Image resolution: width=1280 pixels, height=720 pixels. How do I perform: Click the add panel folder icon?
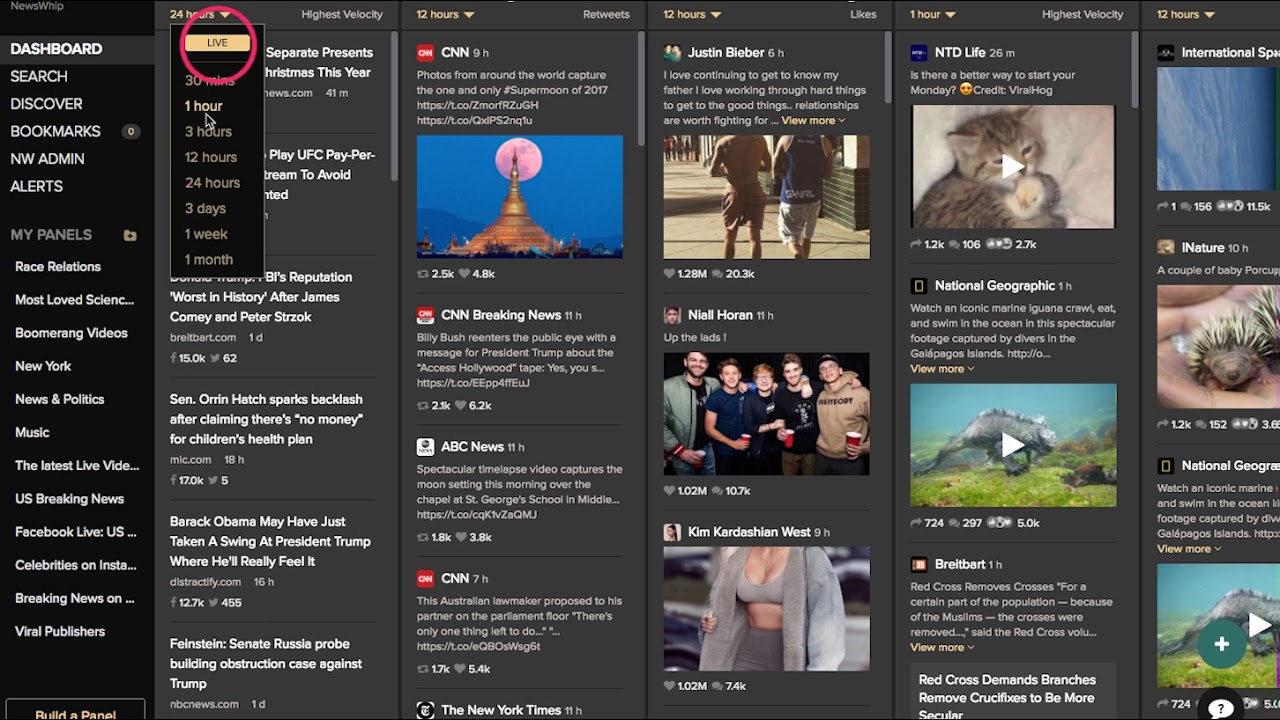pyautogui.click(x=130, y=235)
